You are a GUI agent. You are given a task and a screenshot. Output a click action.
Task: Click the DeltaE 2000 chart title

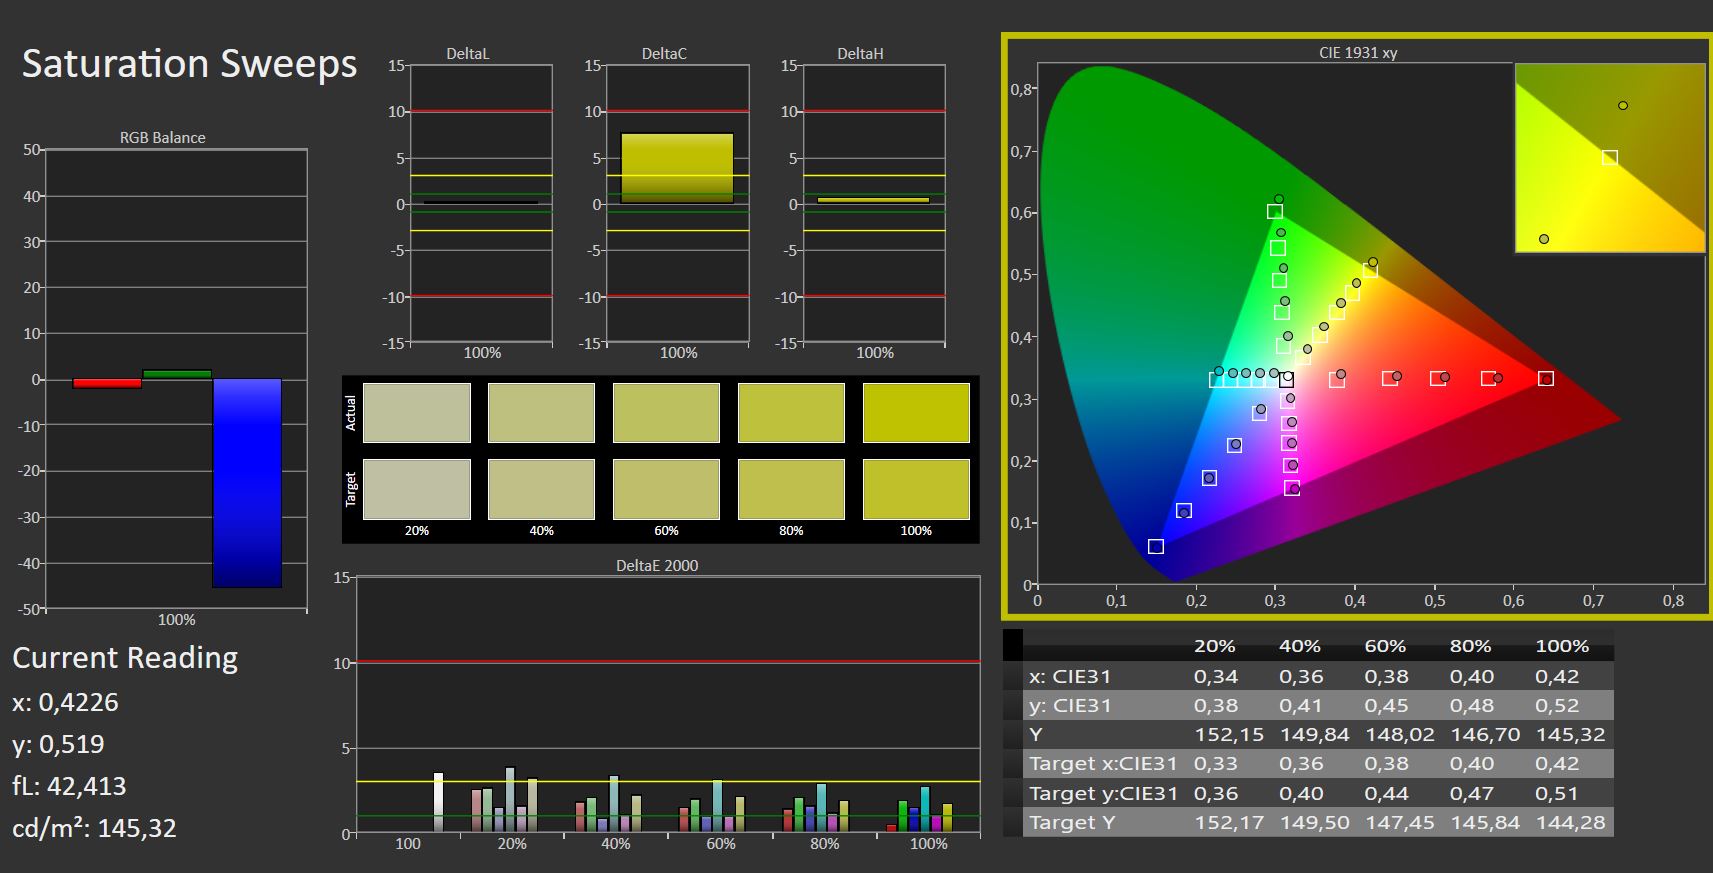tap(657, 565)
